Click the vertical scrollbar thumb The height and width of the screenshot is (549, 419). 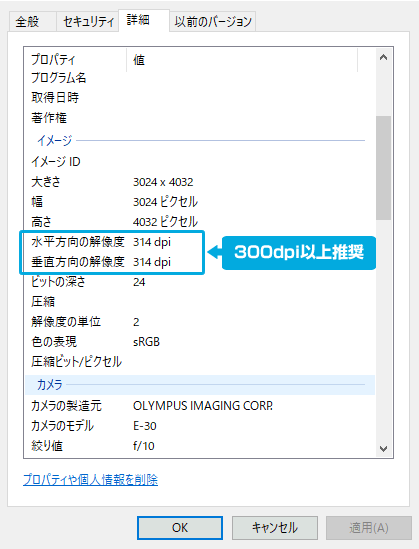[x=383, y=168]
